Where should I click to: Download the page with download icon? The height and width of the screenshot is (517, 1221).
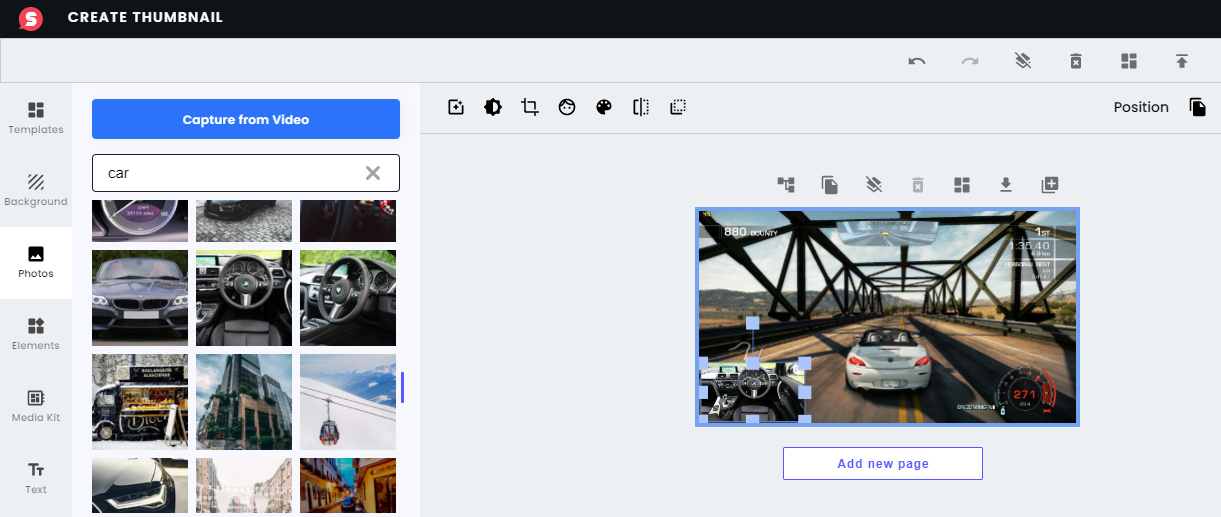1006,184
